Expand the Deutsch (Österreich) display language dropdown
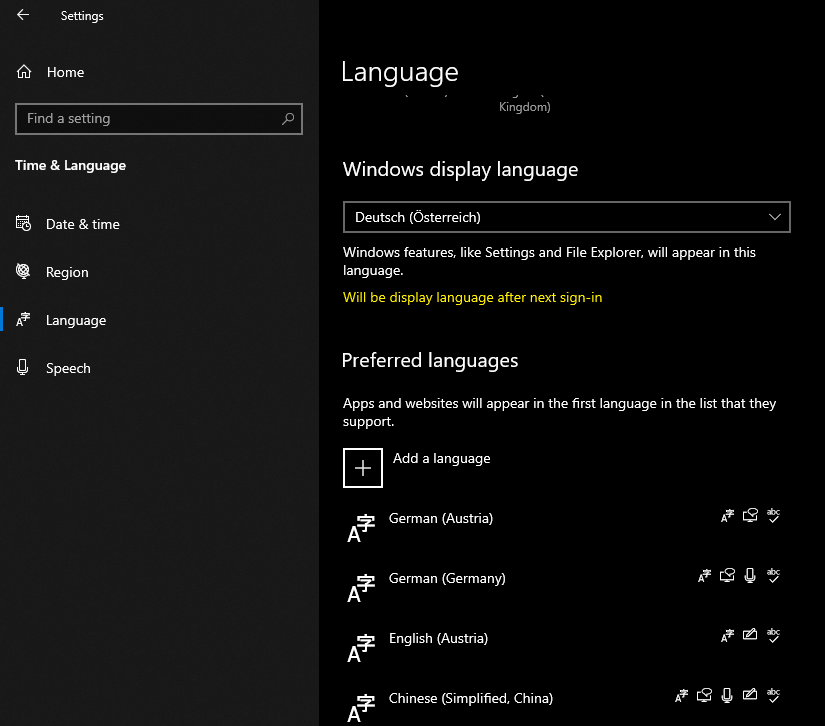The width and height of the screenshot is (825, 726). (x=567, y=217)
